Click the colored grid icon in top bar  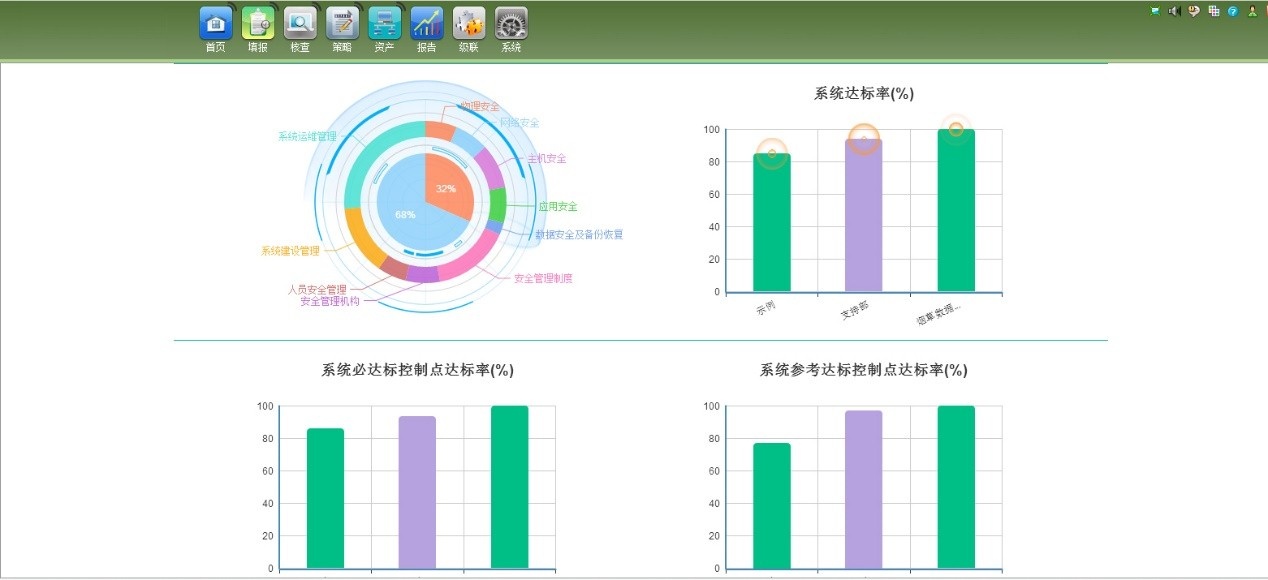[x=1214, y=11]
